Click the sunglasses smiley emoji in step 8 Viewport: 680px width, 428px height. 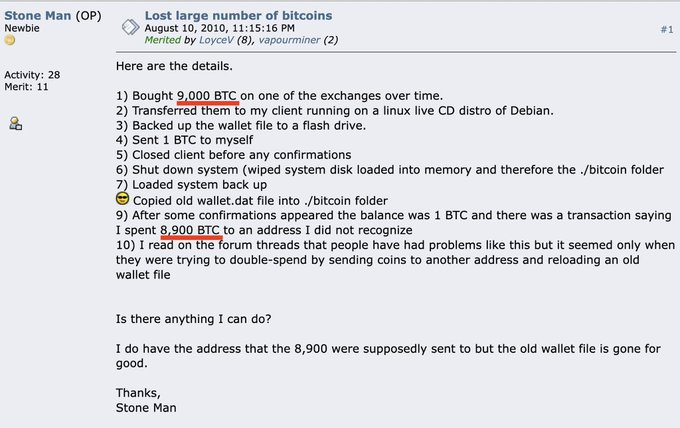pos(123,199)
